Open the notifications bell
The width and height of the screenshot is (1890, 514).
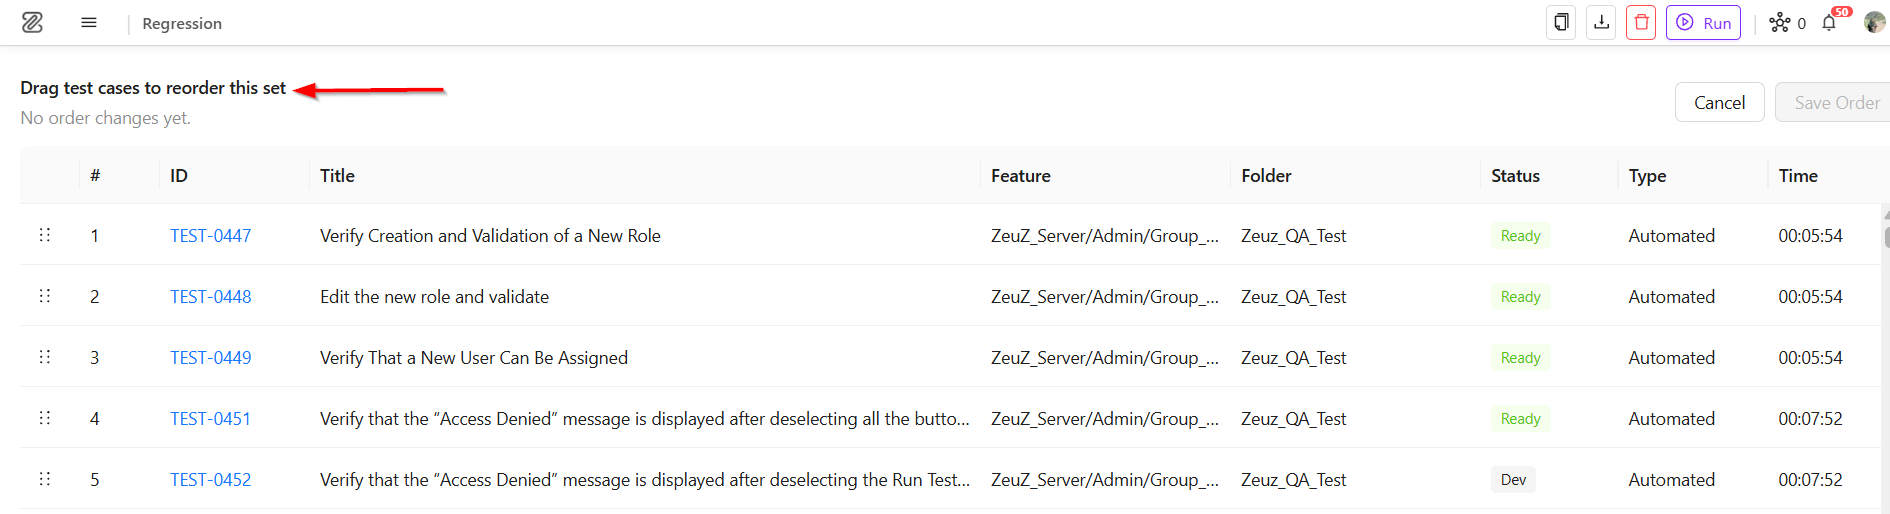click(x=1829, y=22)
